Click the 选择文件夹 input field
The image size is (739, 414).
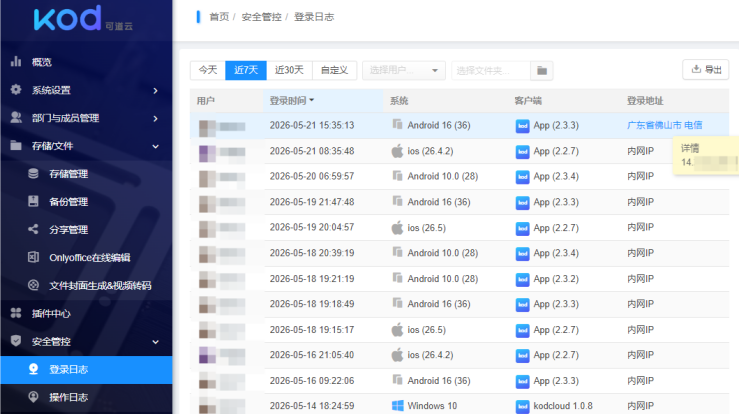pyautogui.click(x=491, y=71)
